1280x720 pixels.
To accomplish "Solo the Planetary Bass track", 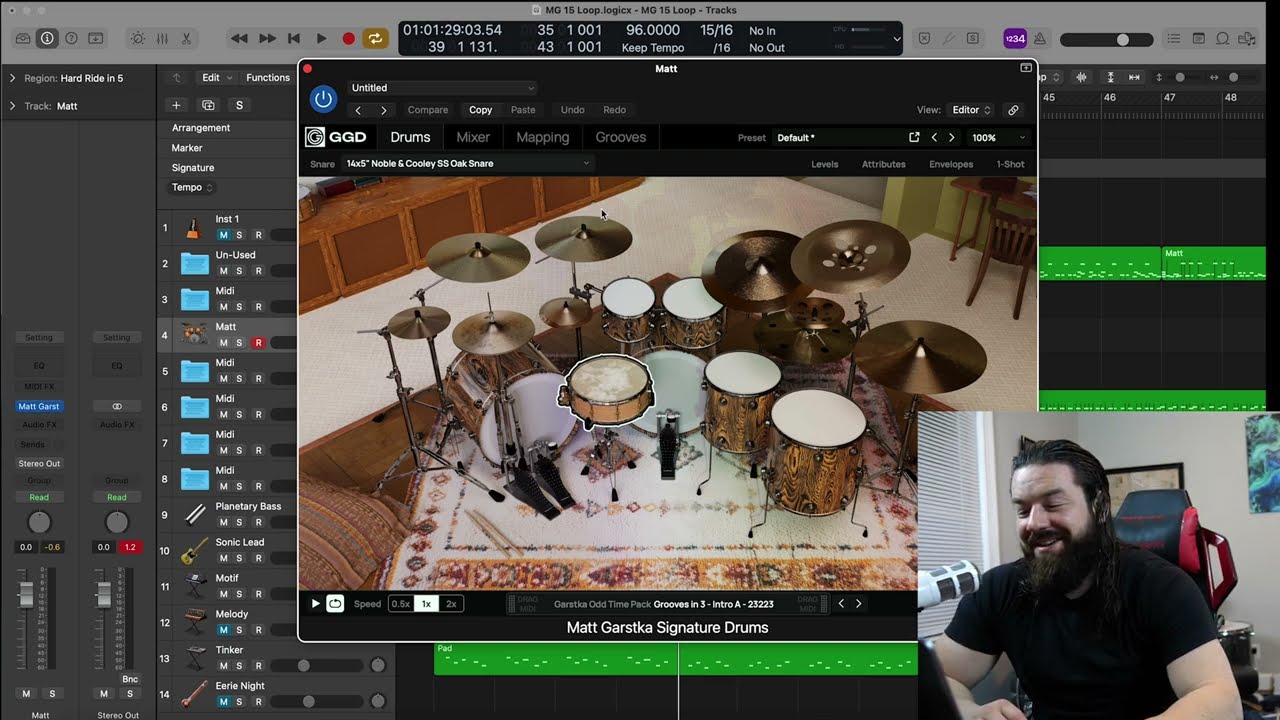I will pyautogui.click(x=239, y=522).
